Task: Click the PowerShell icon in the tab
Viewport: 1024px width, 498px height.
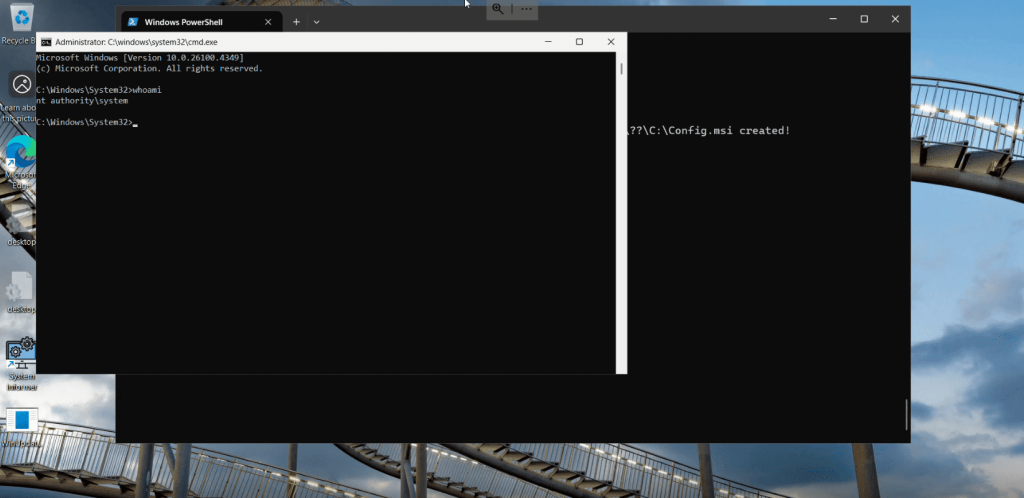Action: pyautogui.click(x=133, y=22)
